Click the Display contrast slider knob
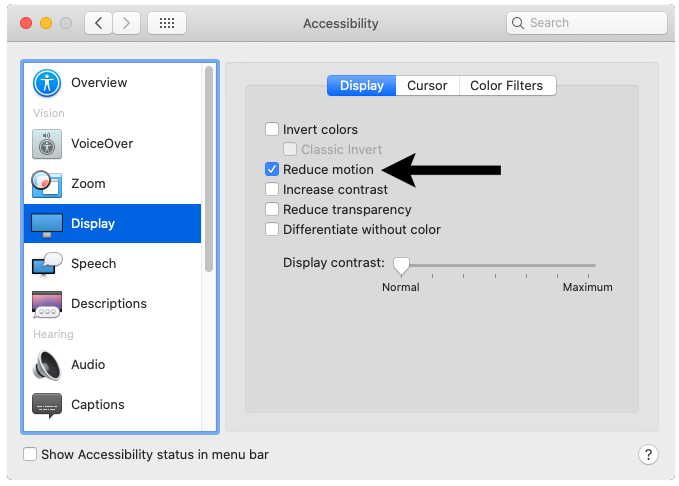 (401, 265)
